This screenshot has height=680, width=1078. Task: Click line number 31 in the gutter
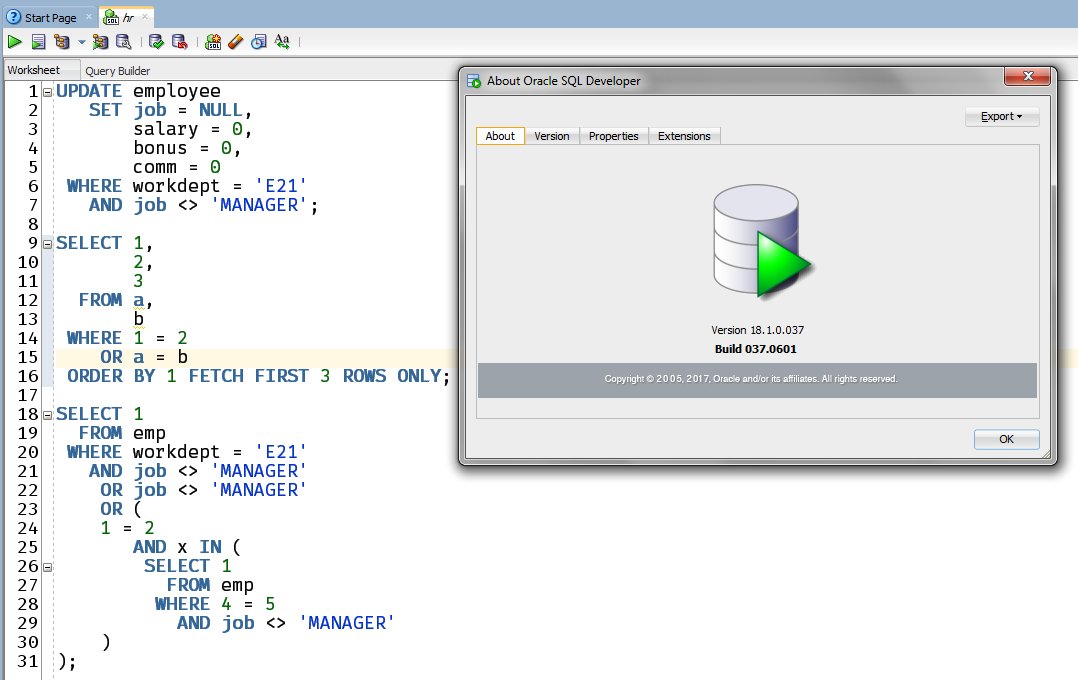(x=28, y=661)
